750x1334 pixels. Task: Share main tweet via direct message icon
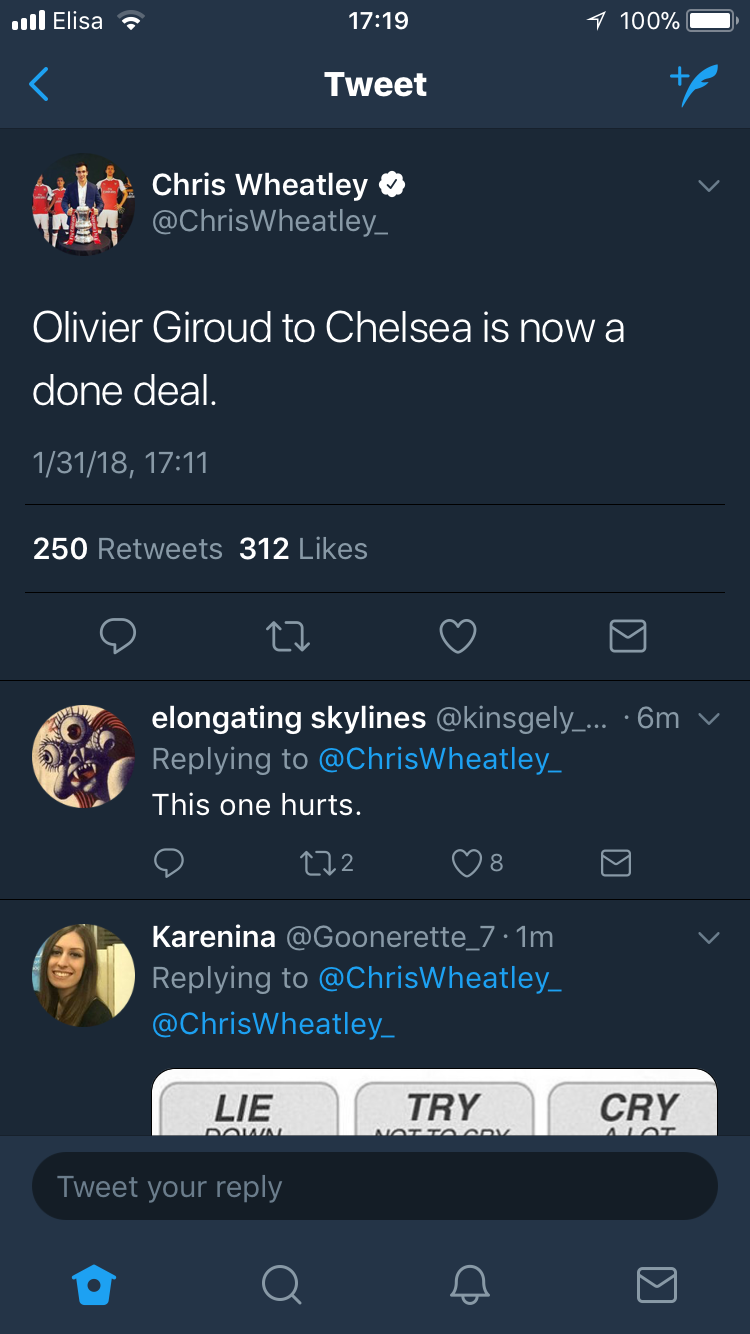[x=628, y=636]
